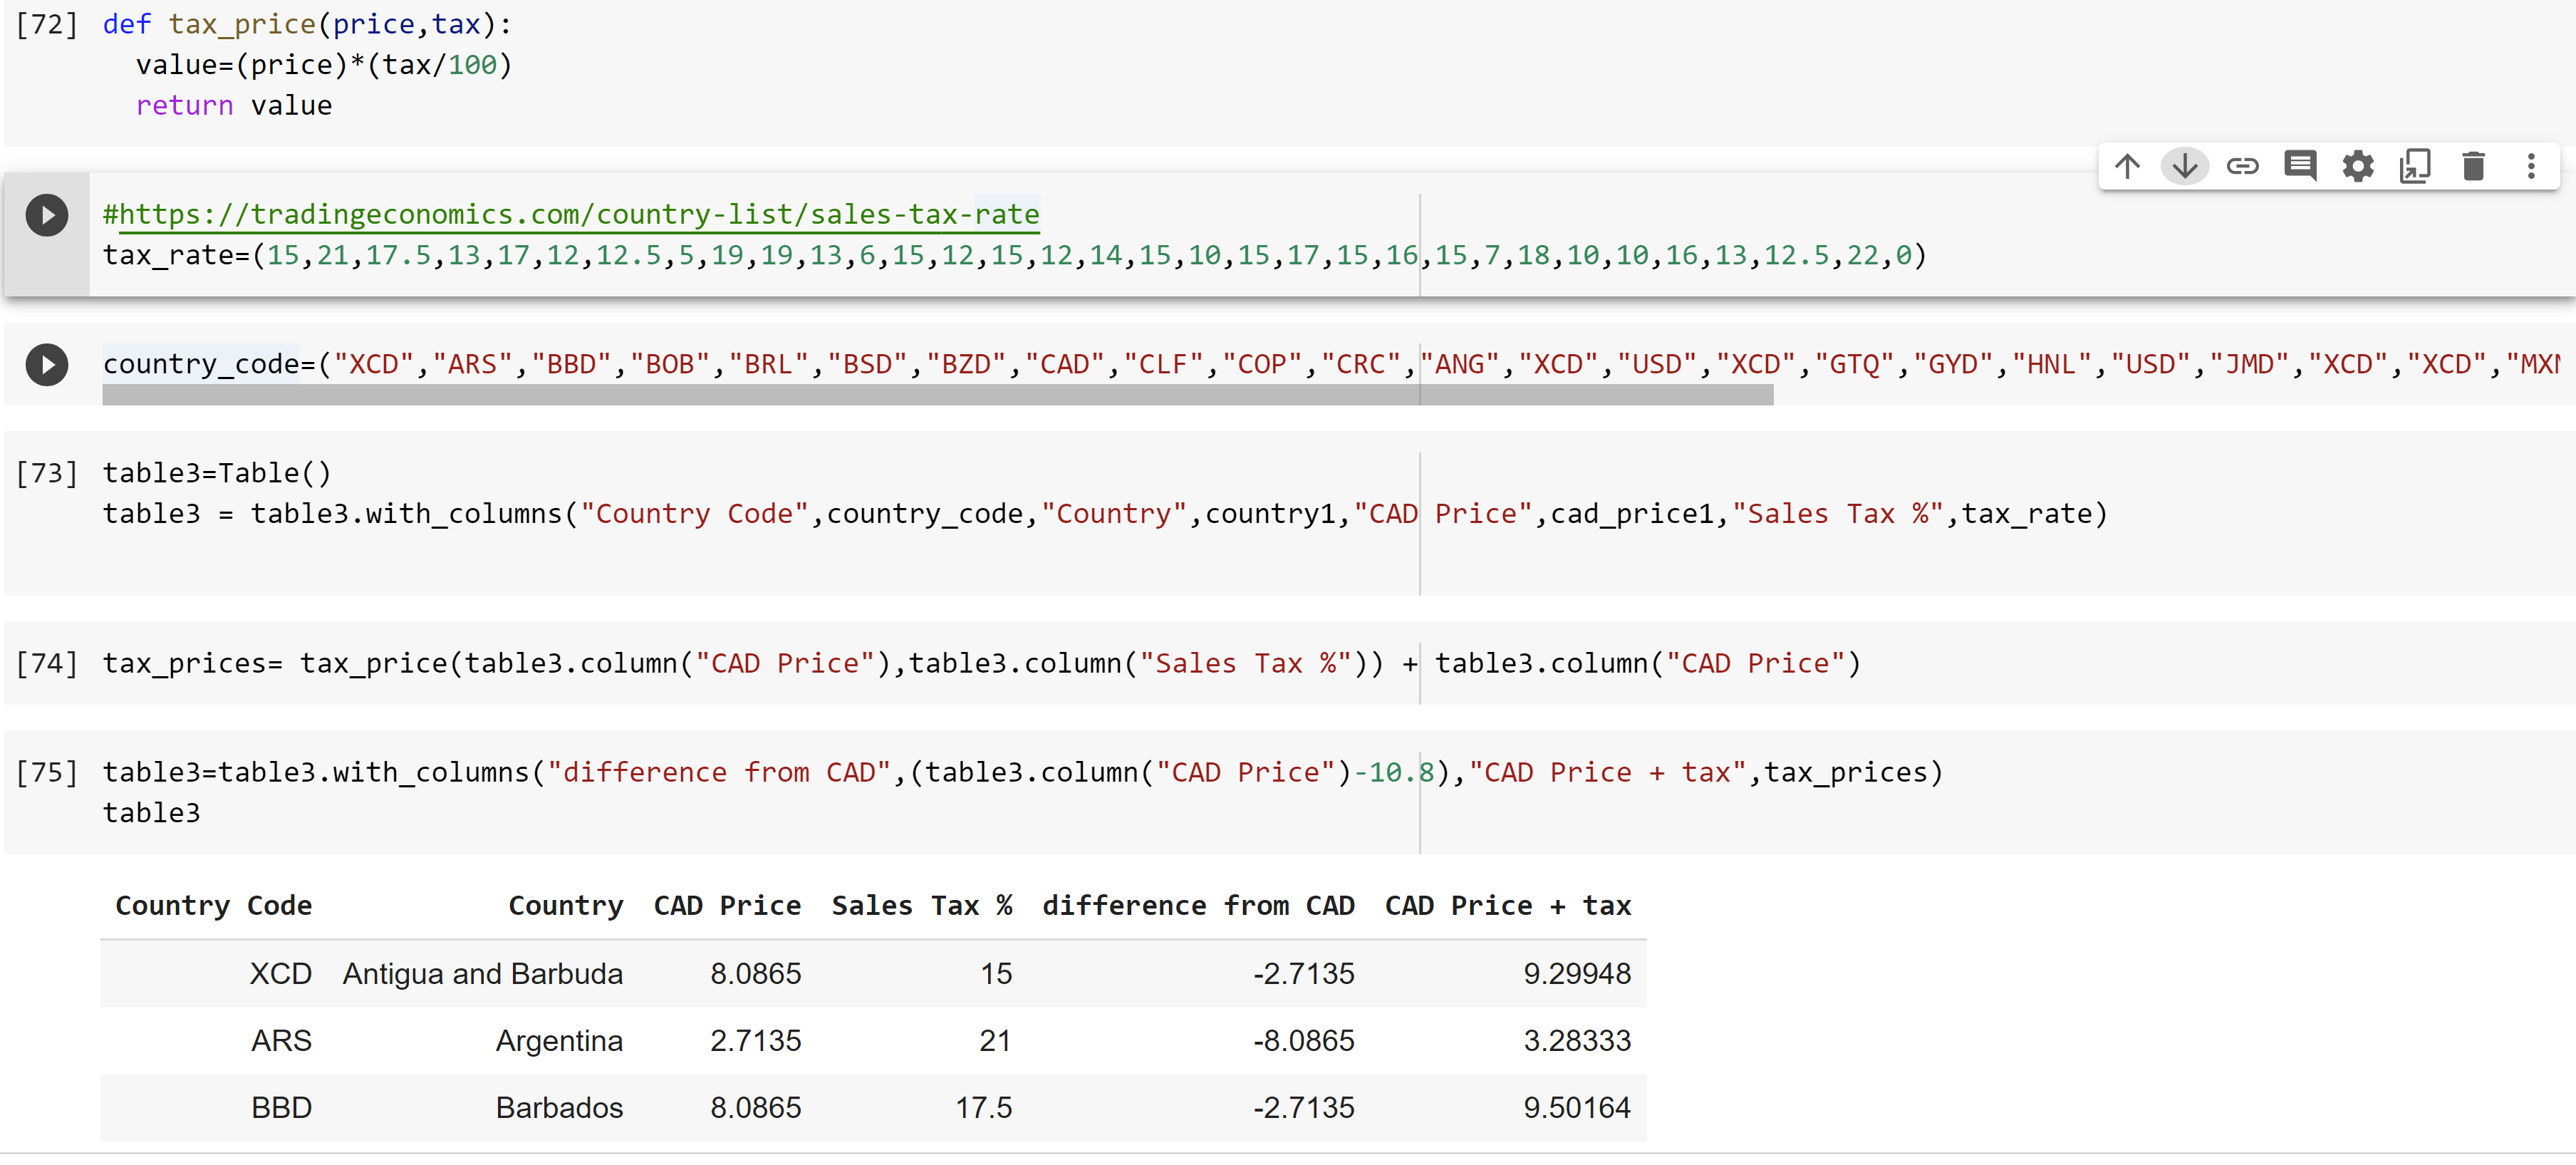Click cell 72 execution count indicator
This screenshot has height=1165, width=2576.
coord(47,24)
